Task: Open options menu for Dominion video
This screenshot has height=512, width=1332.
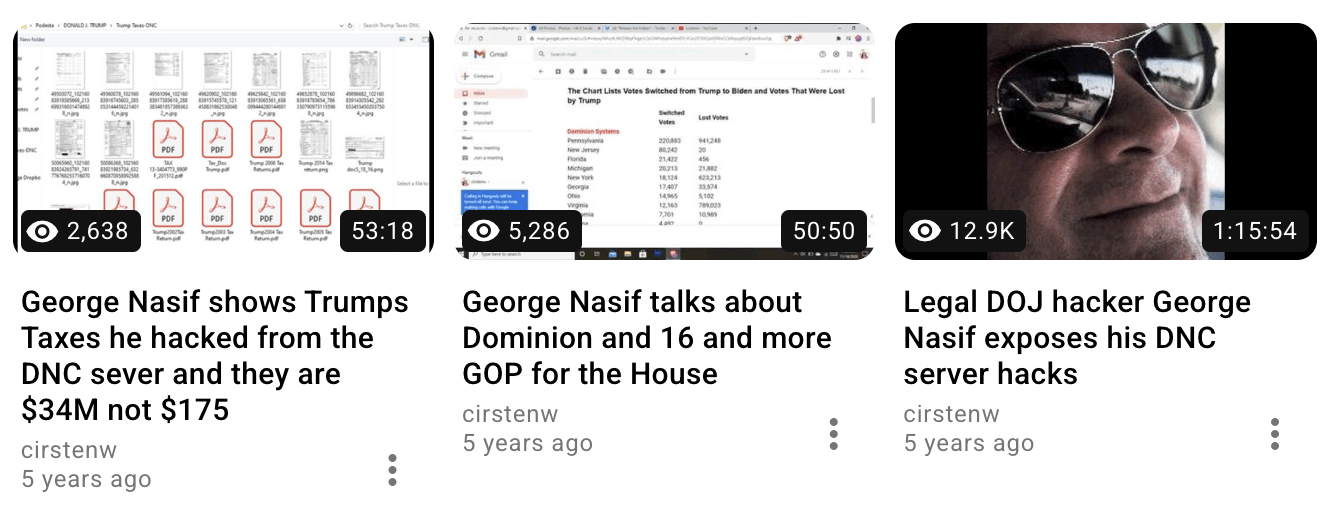Action: 834,434
